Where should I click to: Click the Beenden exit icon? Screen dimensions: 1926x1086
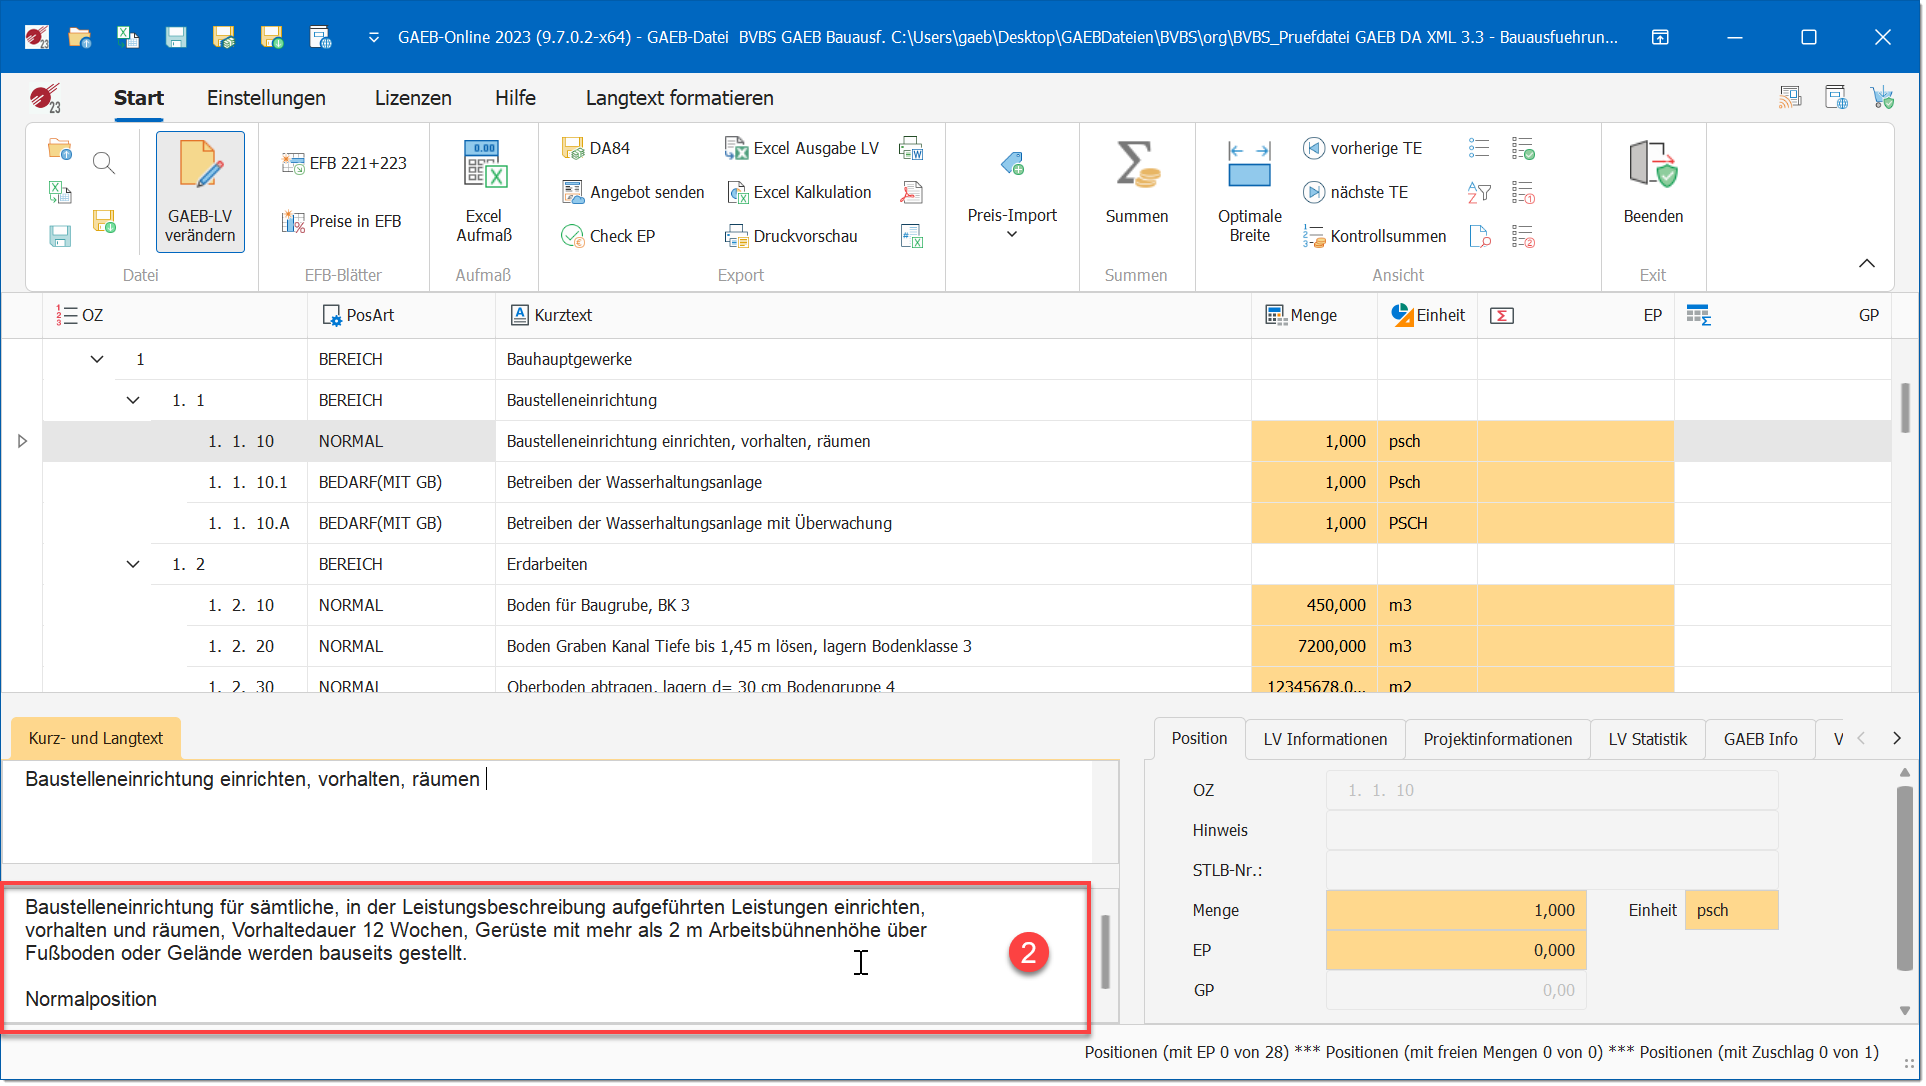pos(1652,165)
